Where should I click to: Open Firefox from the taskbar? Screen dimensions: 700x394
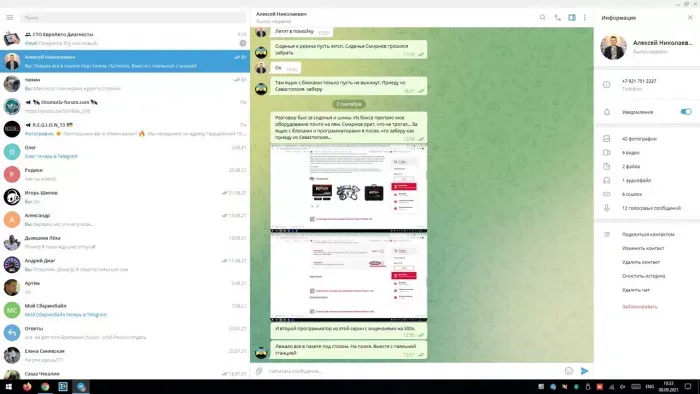27,386
